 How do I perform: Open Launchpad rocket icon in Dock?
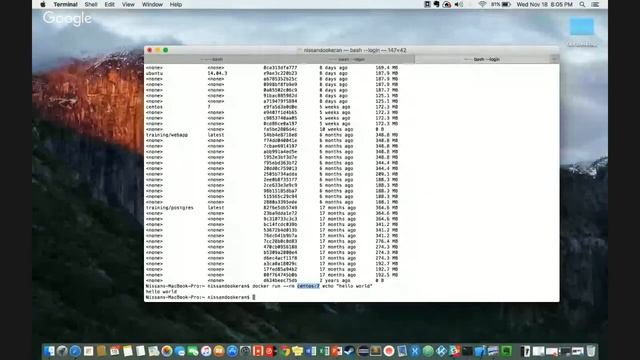coord(62,351)
